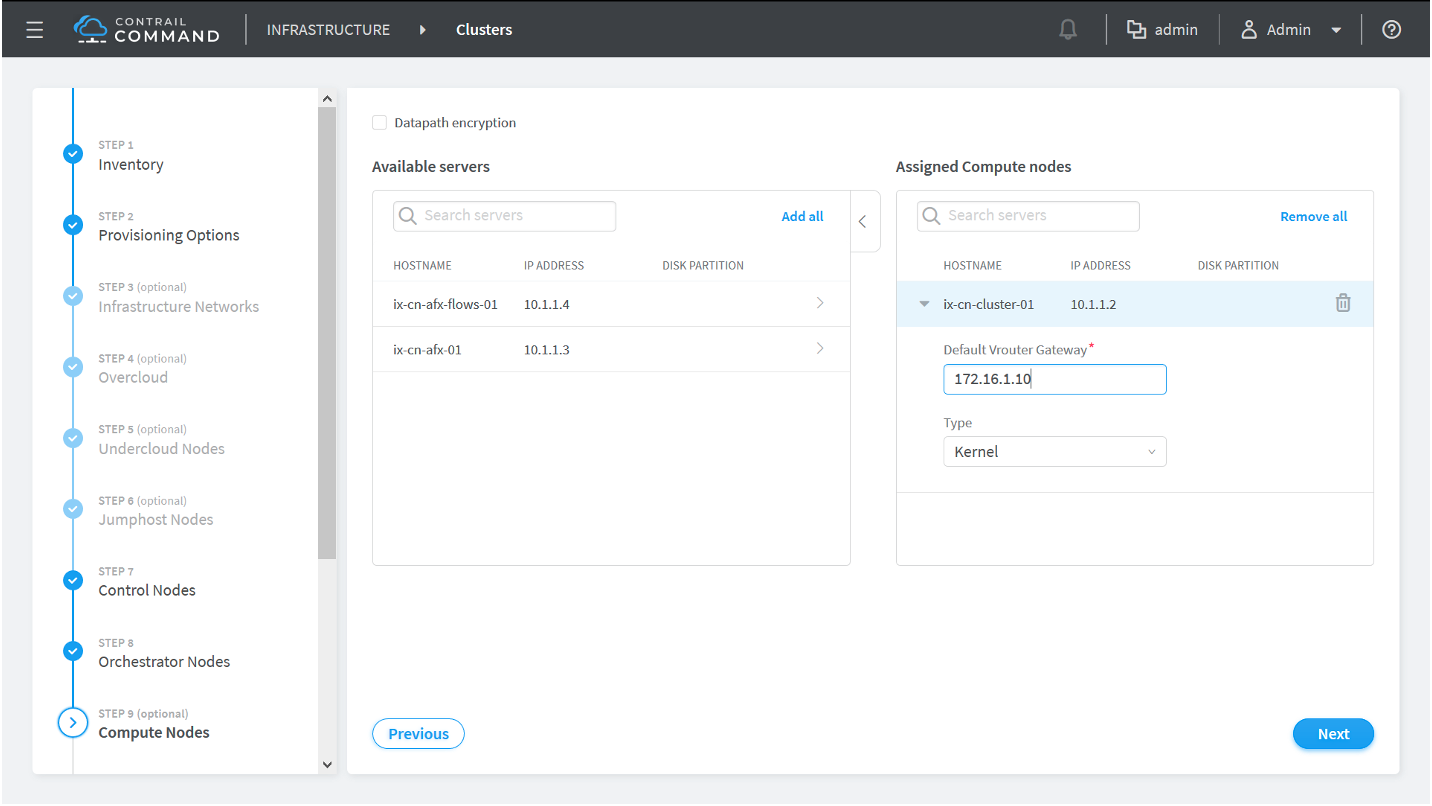Assign ix-cn-afx-01 using its arrow icon
1432x806 pixels.
click(x=820, y=349)
